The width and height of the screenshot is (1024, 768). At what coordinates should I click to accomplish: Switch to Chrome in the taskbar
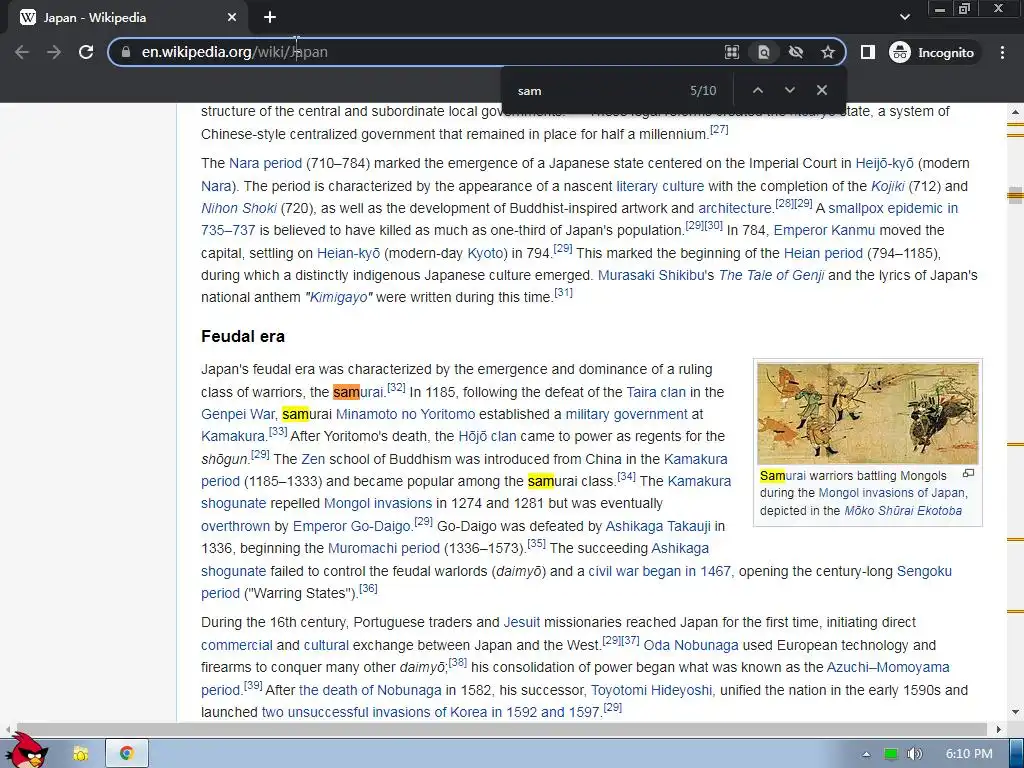tap(127, 754)
